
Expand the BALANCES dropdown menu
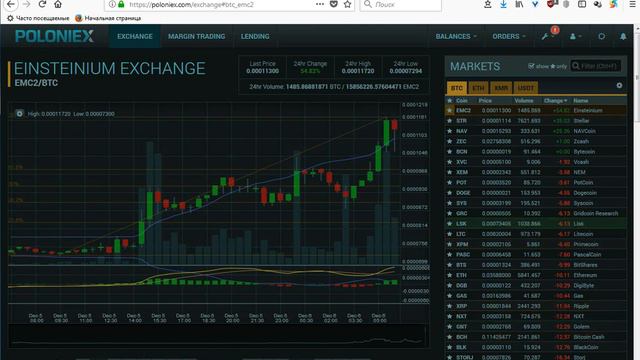click(x=456, y=36)
